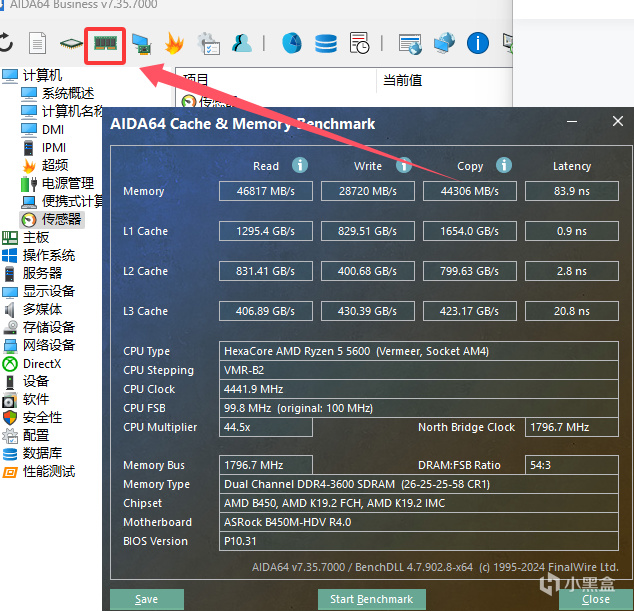This screenshot has width=634, height=611.
Task: Show Read benchmark info icon
Action: 300,165
